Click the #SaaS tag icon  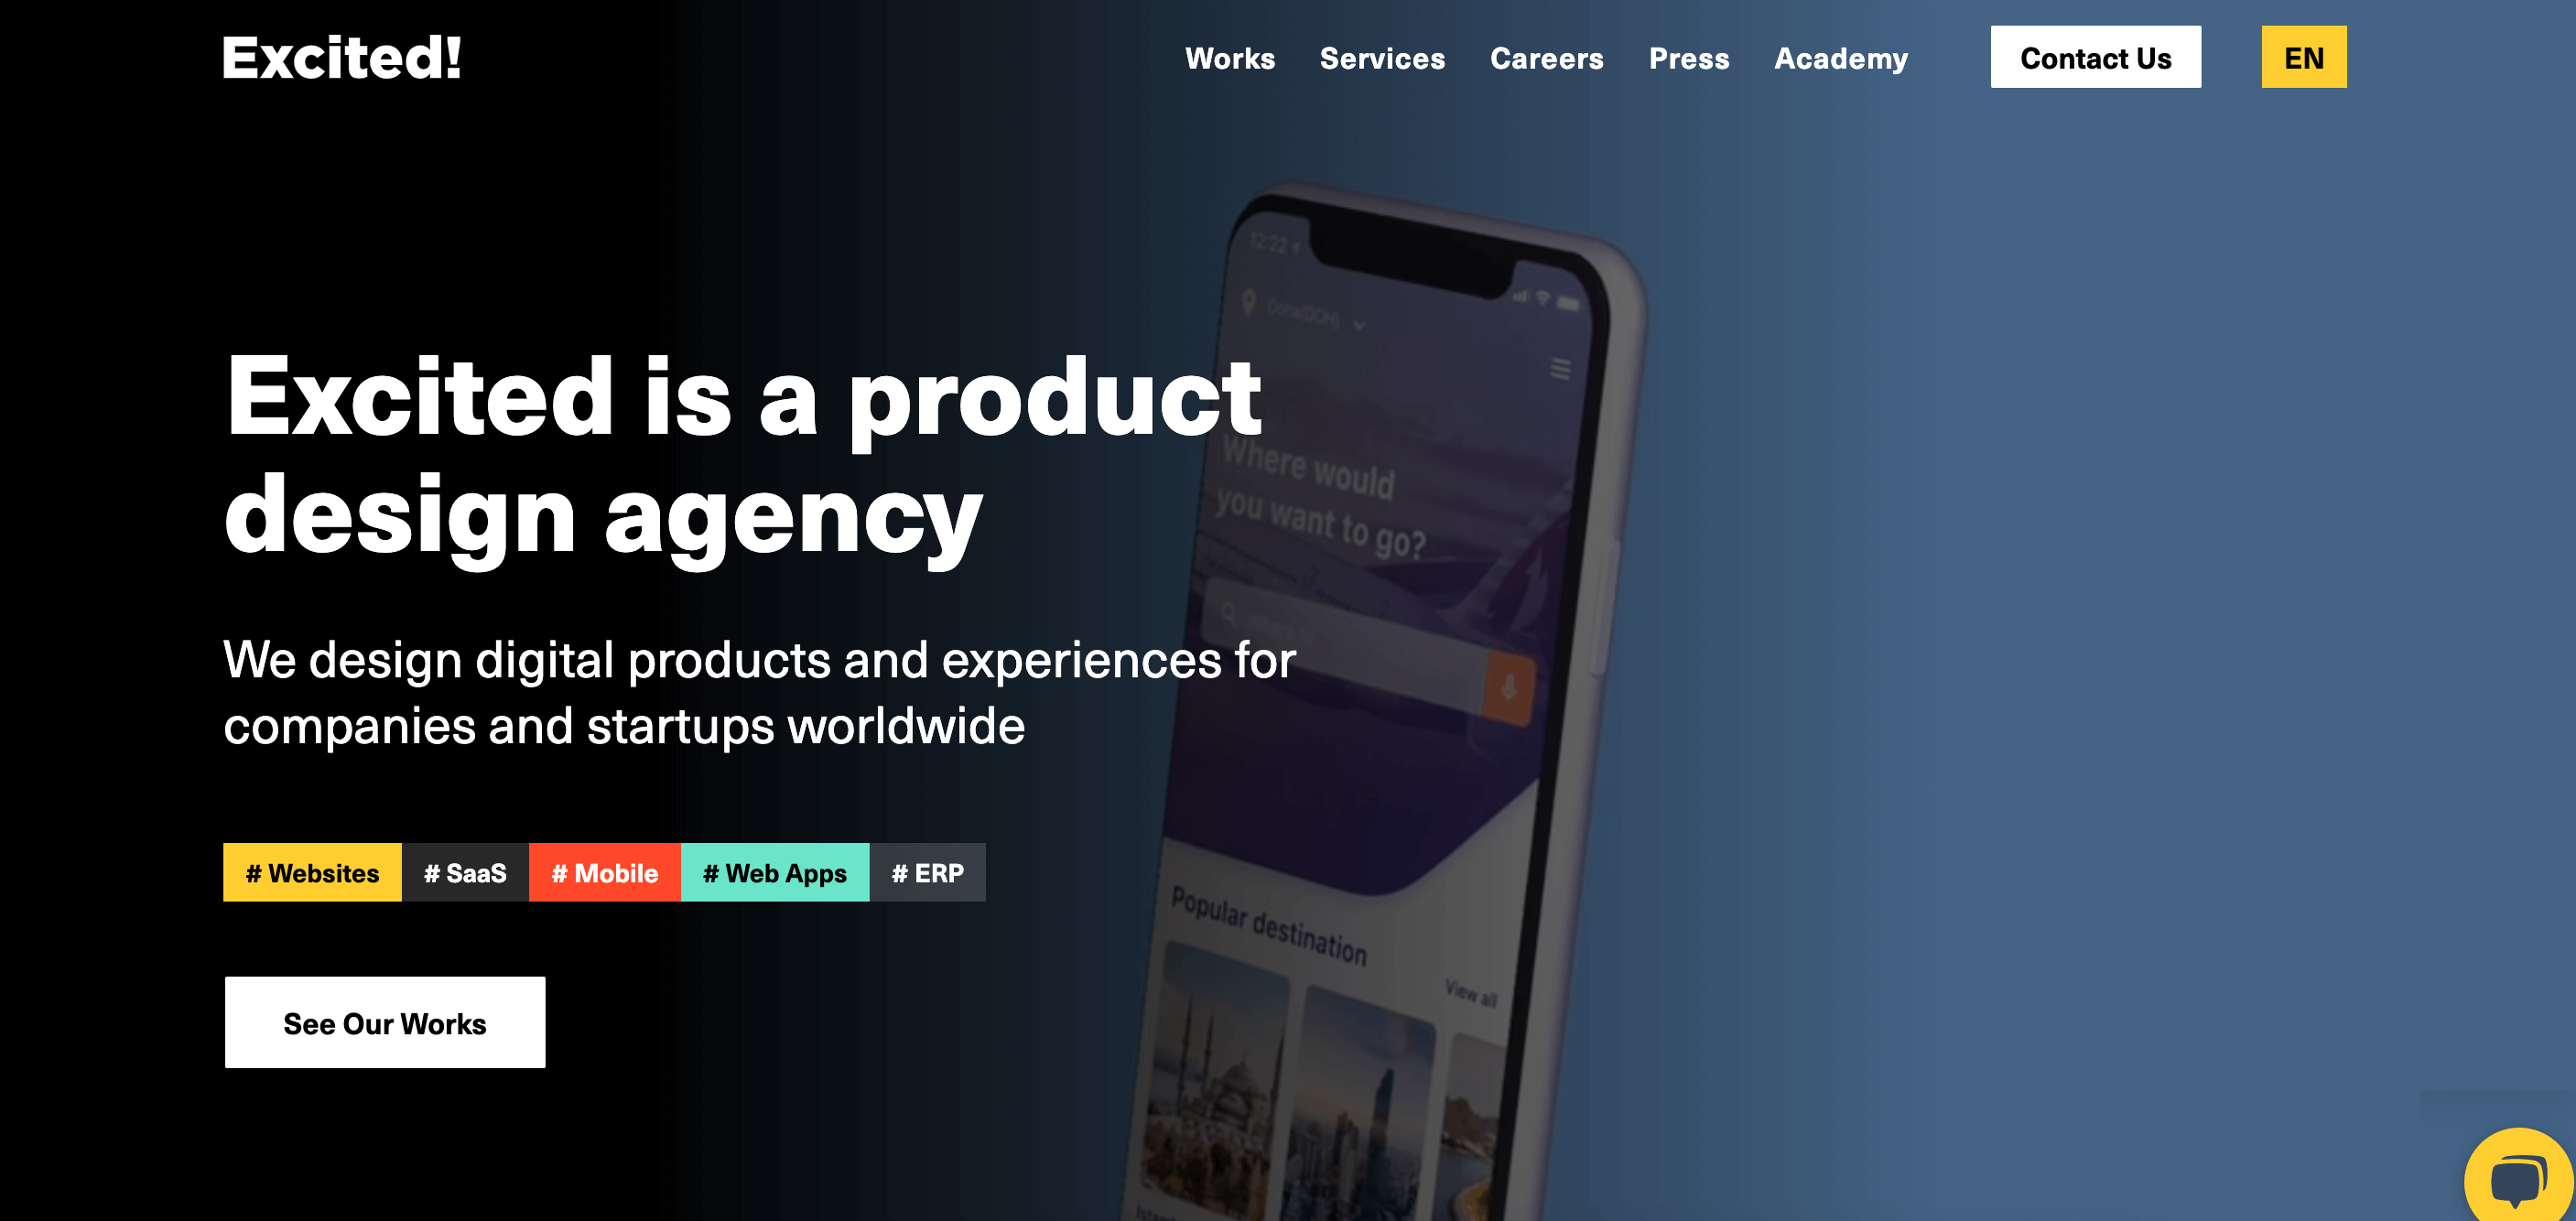tap(467, 871)
